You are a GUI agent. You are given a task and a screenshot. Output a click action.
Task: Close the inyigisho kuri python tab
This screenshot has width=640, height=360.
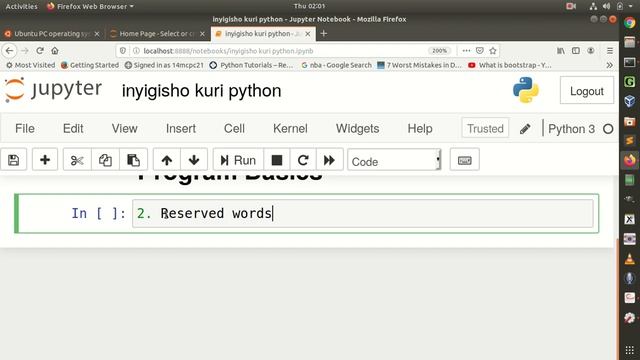point(308,34)
